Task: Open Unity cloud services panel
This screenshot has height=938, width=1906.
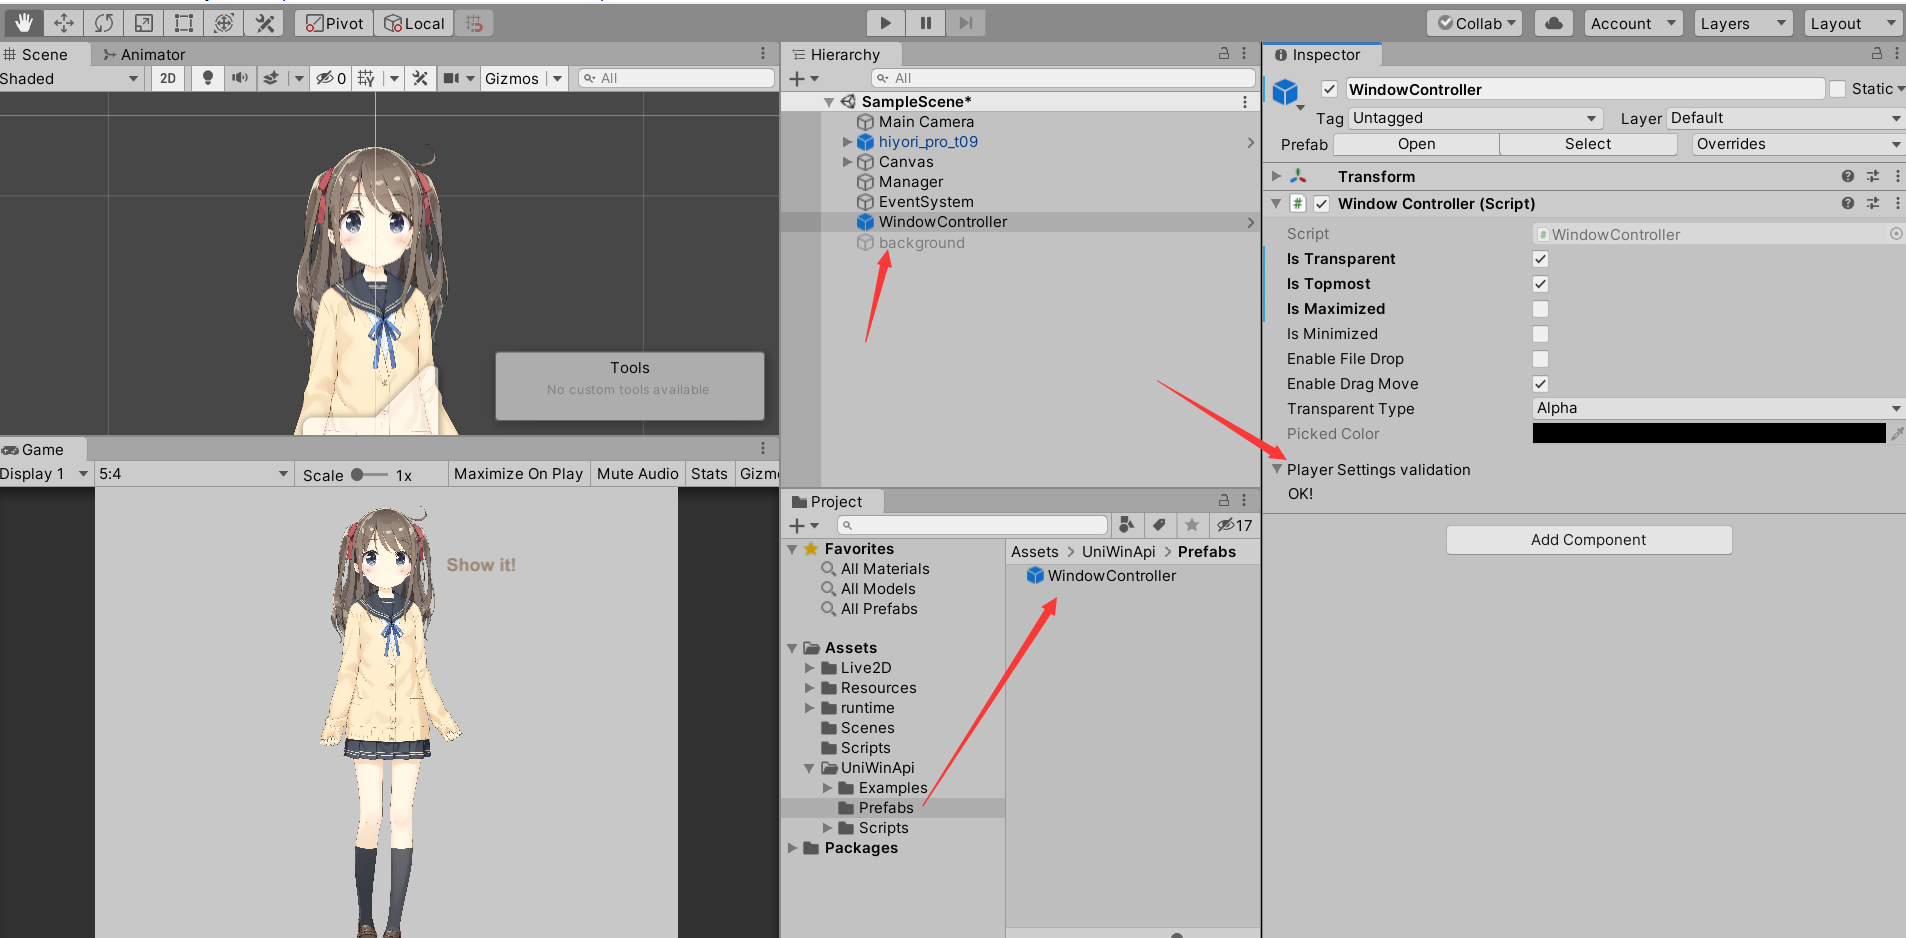Action: coord(1552,22)
